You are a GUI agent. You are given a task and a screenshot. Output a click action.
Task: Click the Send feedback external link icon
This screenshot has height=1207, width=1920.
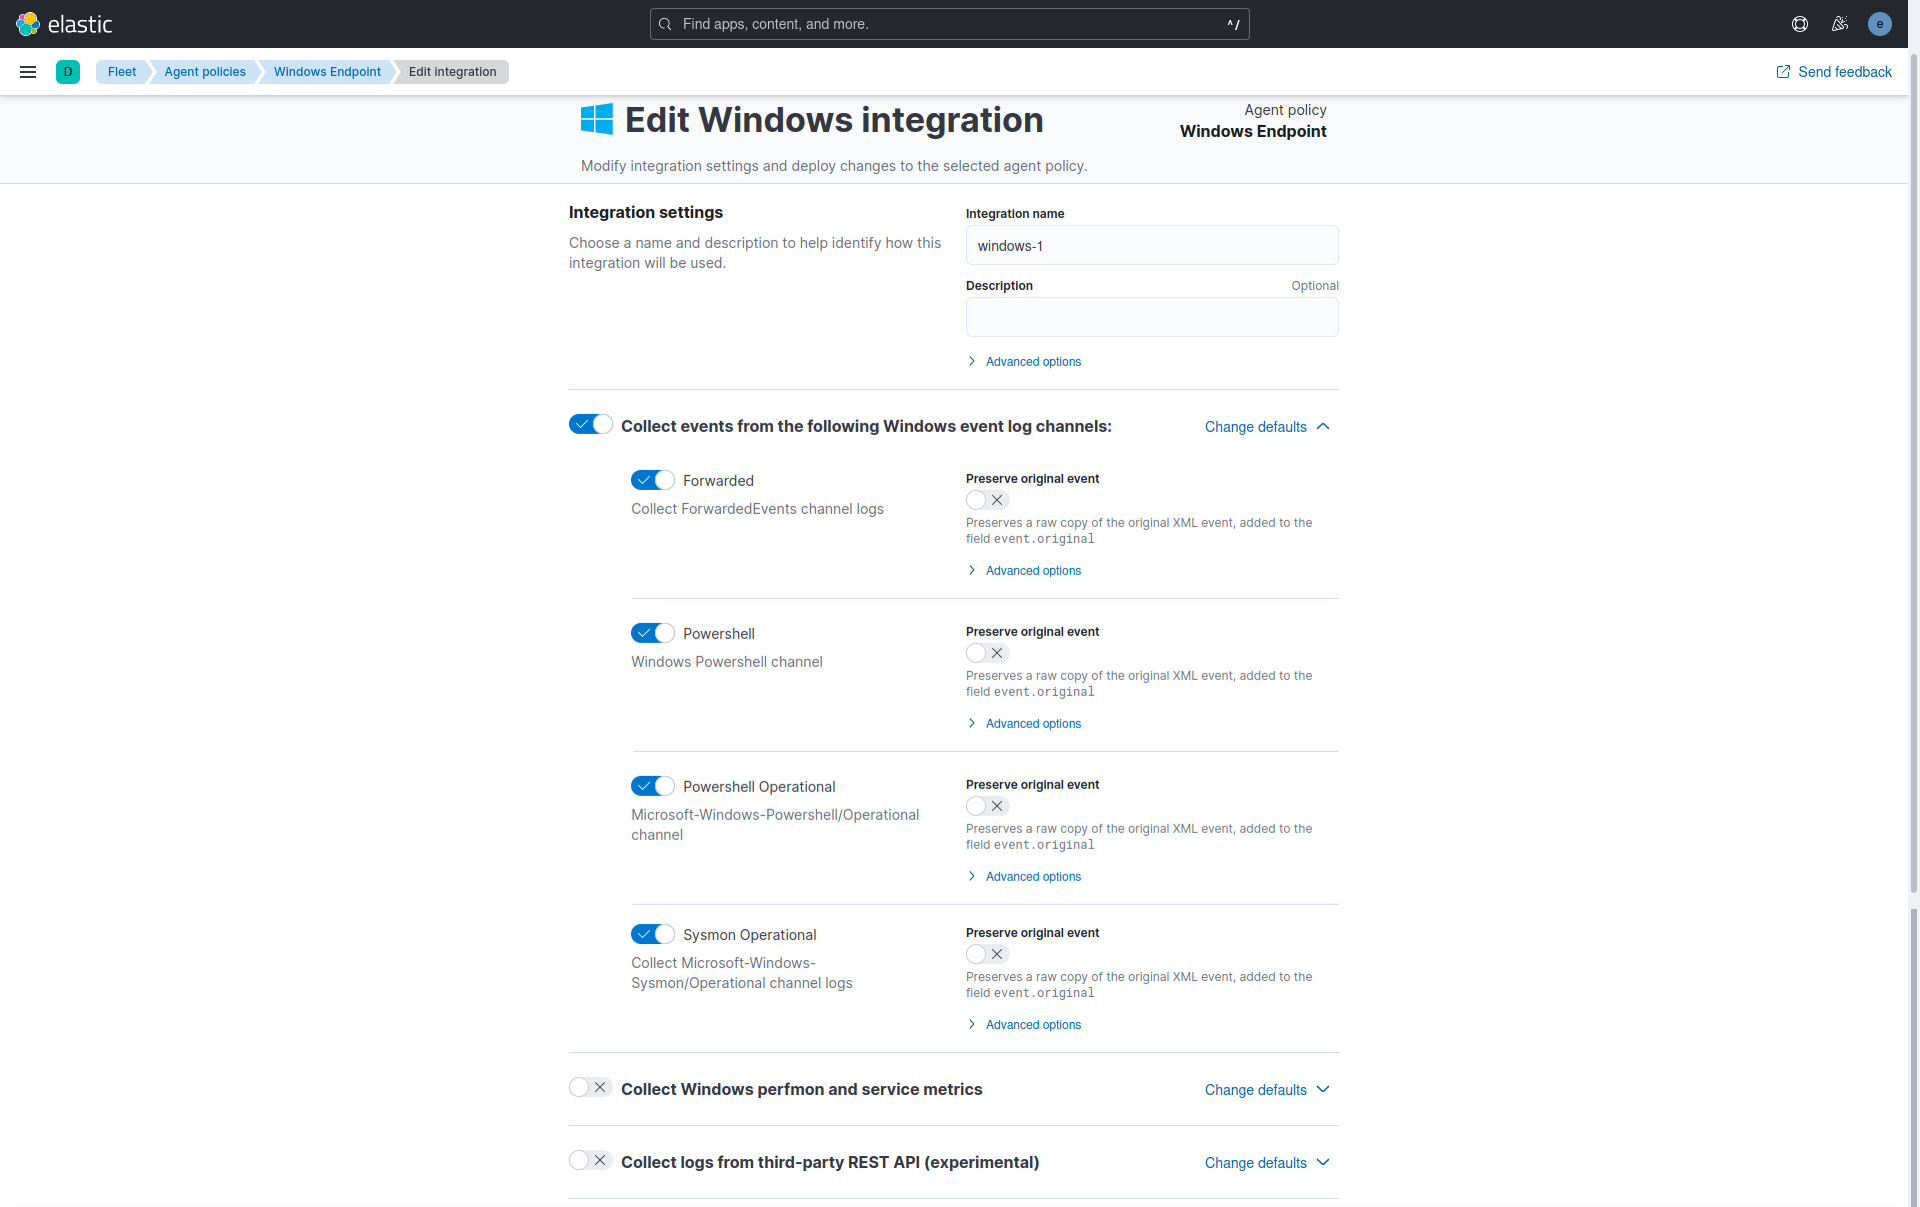(1783, 72)
